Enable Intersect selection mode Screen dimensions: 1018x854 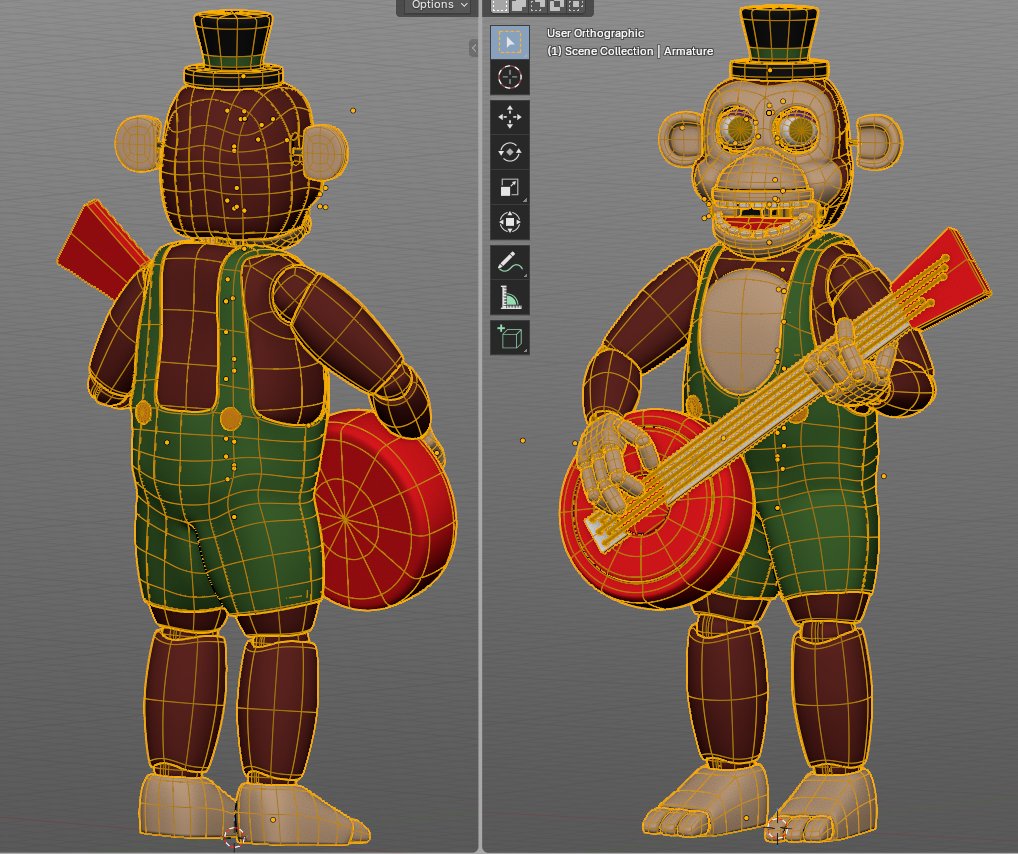click(576, 6)
